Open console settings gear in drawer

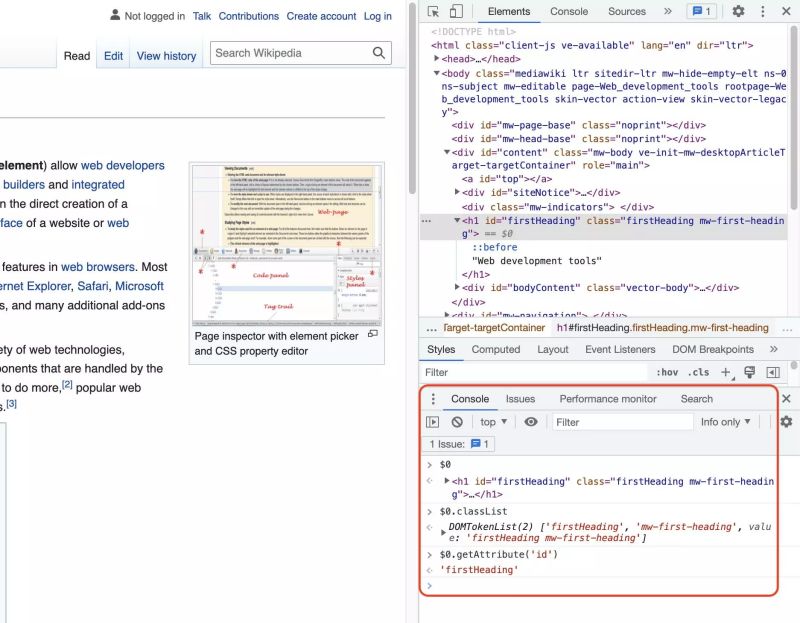click(x=786, y=422)
